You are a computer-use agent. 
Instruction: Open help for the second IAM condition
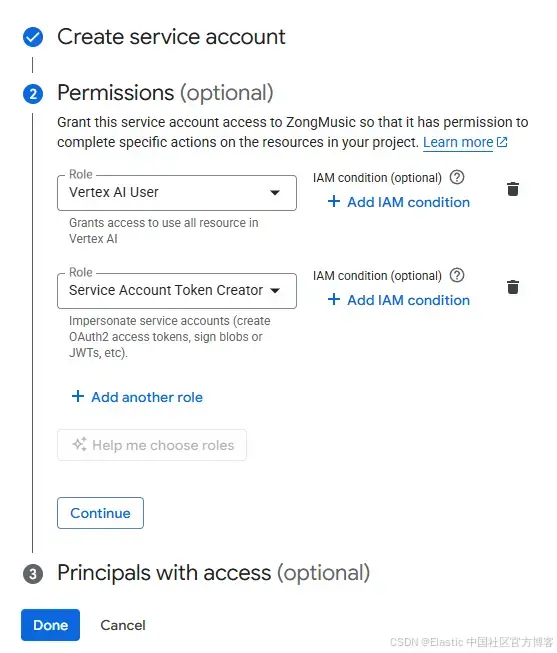[x=457, y=275]
